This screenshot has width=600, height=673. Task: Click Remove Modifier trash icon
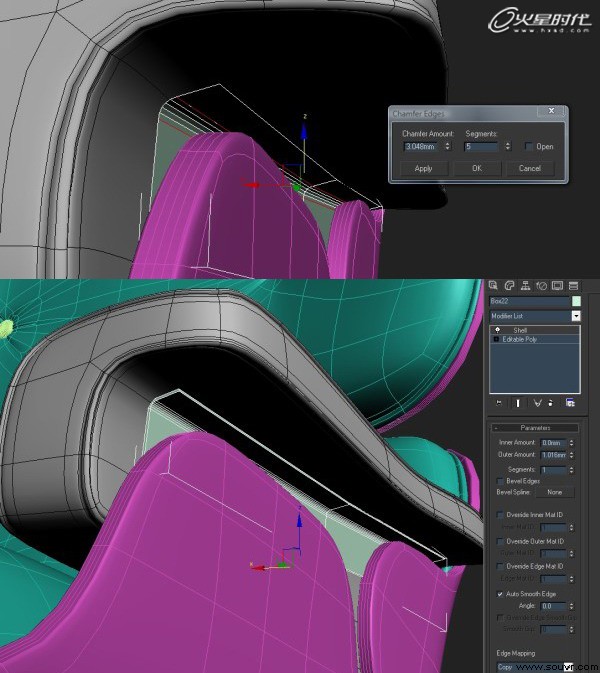(x=551, y=403)
